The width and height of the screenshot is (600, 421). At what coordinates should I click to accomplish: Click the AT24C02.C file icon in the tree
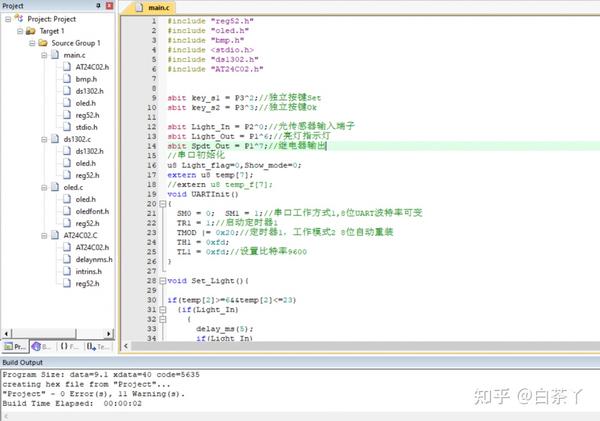tap(55, 235)
